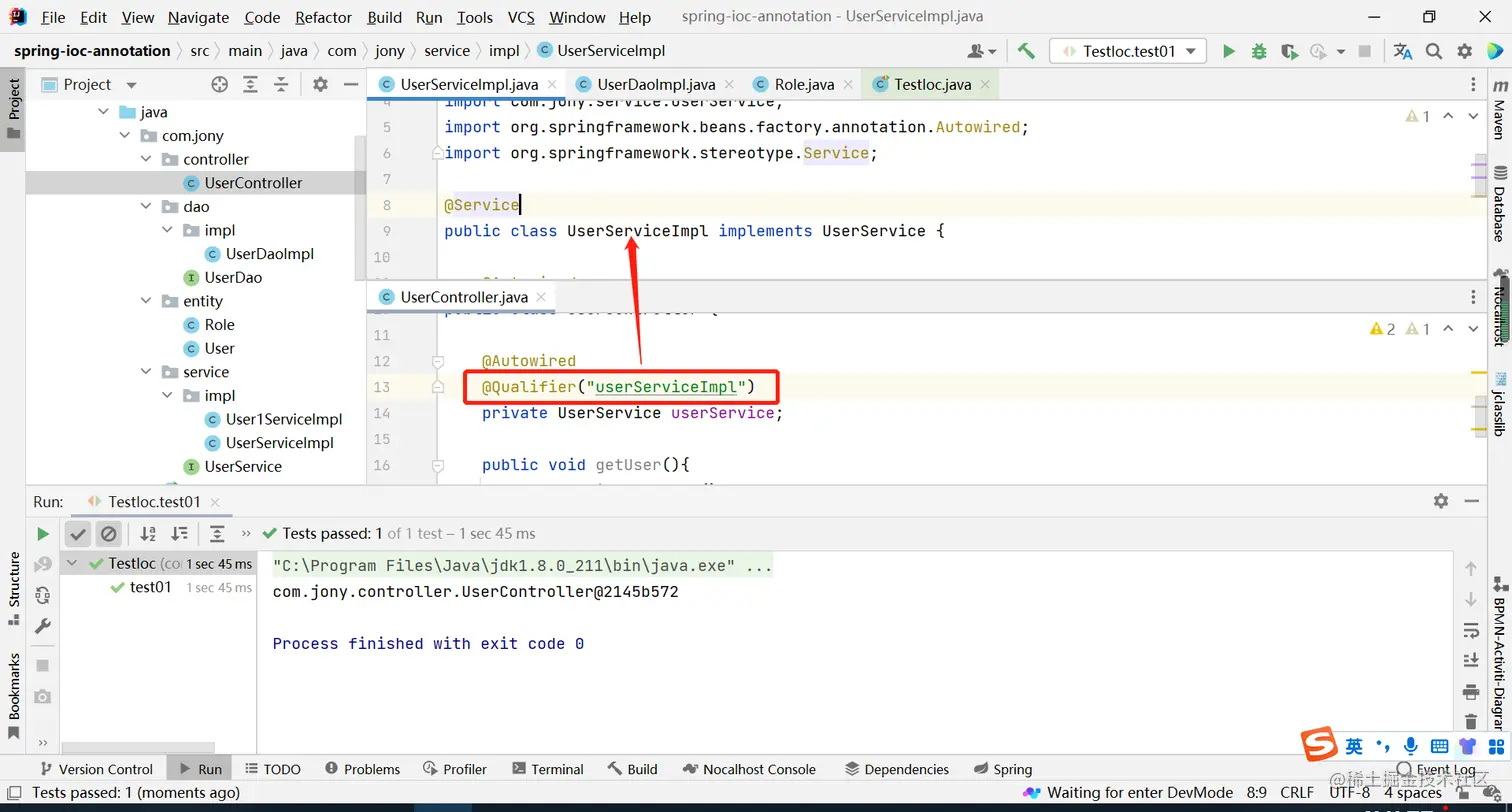This screenshot has width=1512, height=812.
Task: Build the project with the hammer icon
Action: pos(1026,51)
